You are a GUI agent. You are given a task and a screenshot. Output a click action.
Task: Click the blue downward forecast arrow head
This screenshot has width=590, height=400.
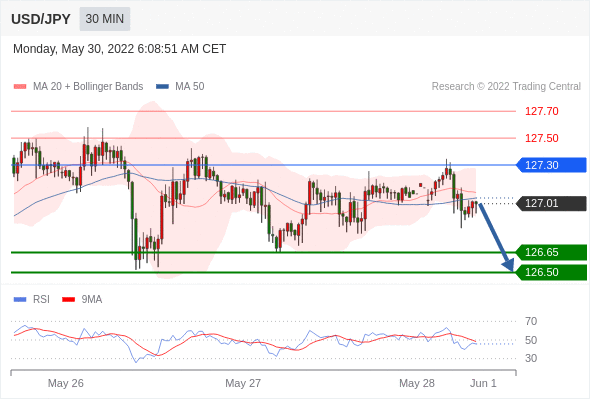pos(509,265)
